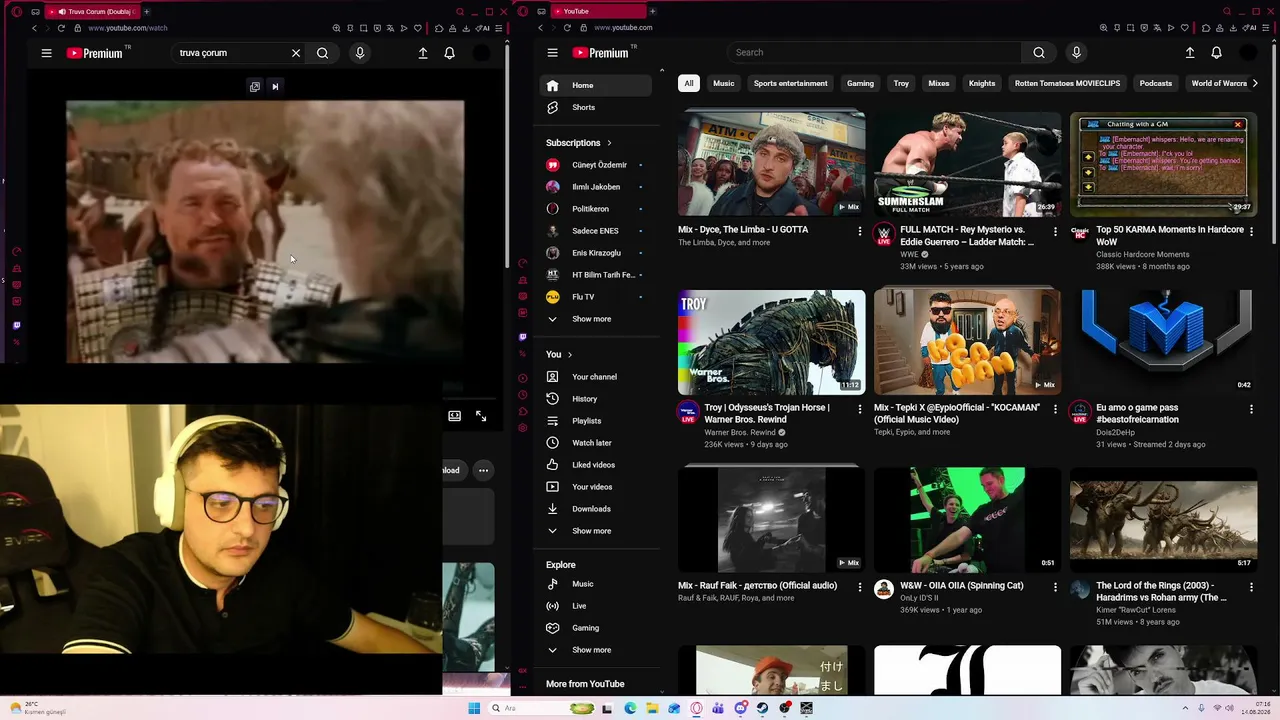Click the upload icon in left YouTube window
The width and height of the screenshot is (1280, 720).
(x=423, y=53)
